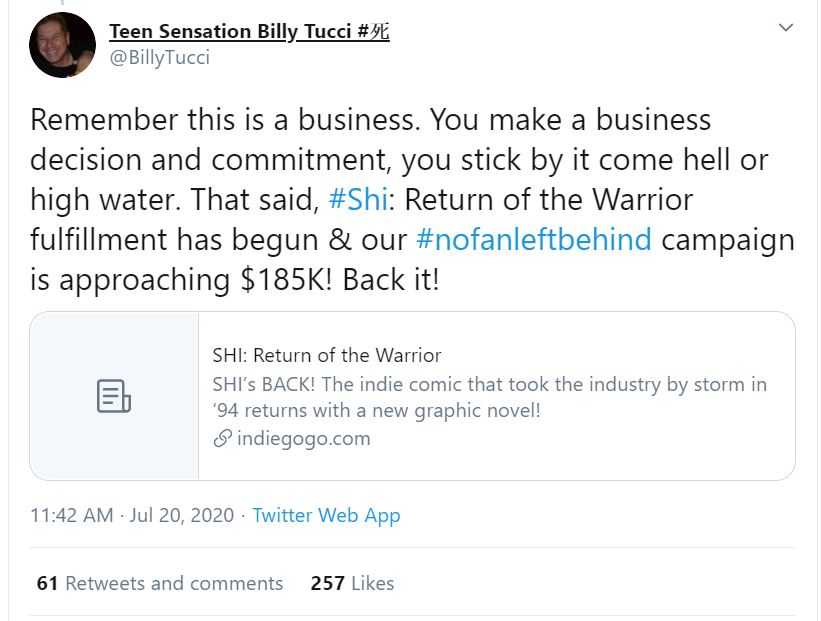821x621 pixels.
Task: Click the "$185K! Back it!" text
Action: pyautogui.click(x=340, y=279)
